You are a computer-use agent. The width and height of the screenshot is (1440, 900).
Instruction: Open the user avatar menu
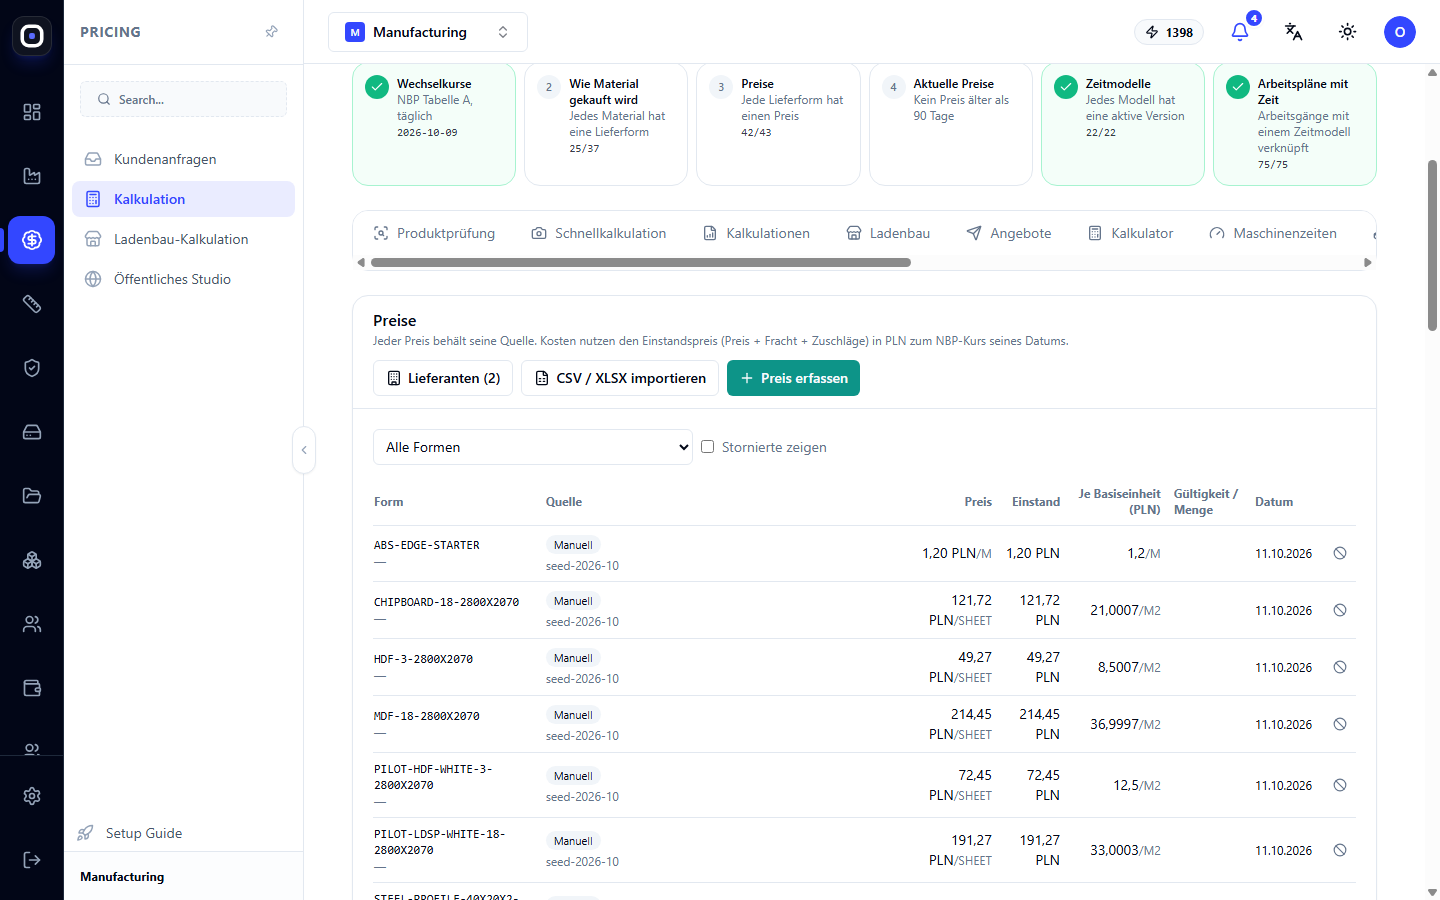1400,32
